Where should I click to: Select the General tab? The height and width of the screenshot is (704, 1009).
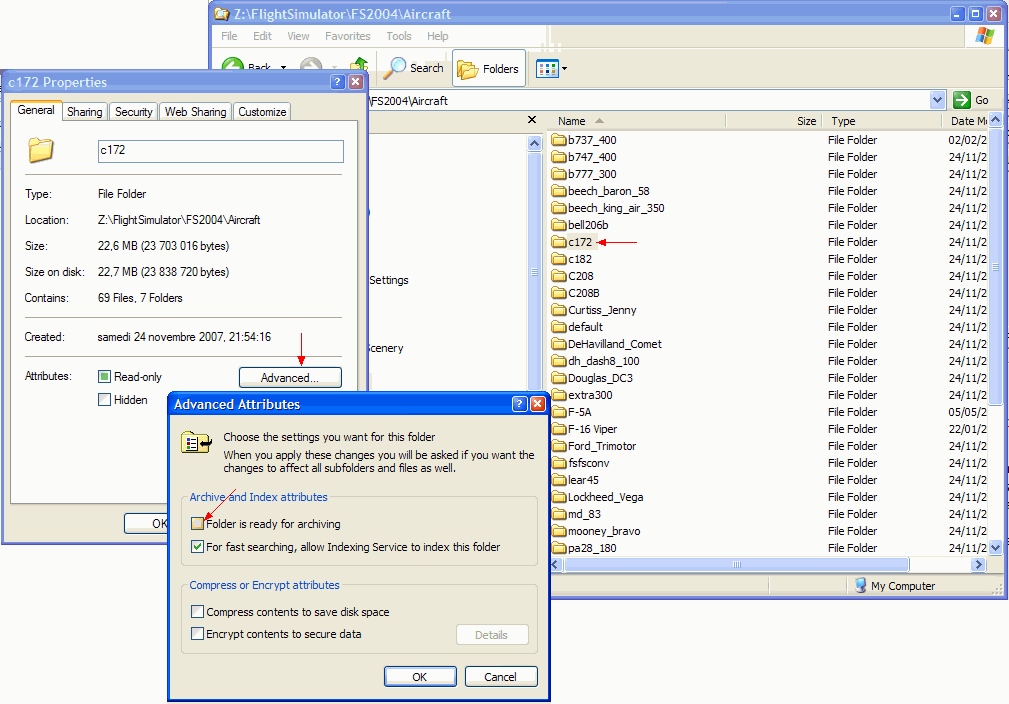[36, 110]
